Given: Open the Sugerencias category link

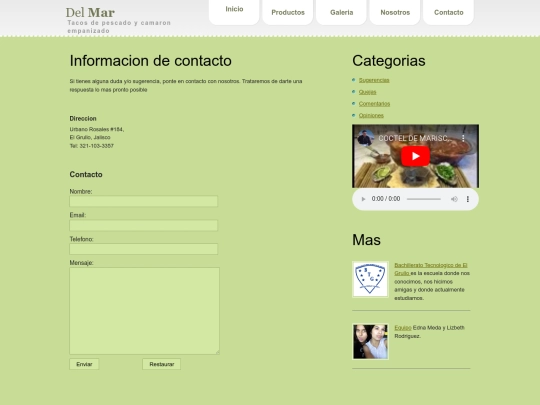Looking at the screenshot, I should [x=374, y=80].
